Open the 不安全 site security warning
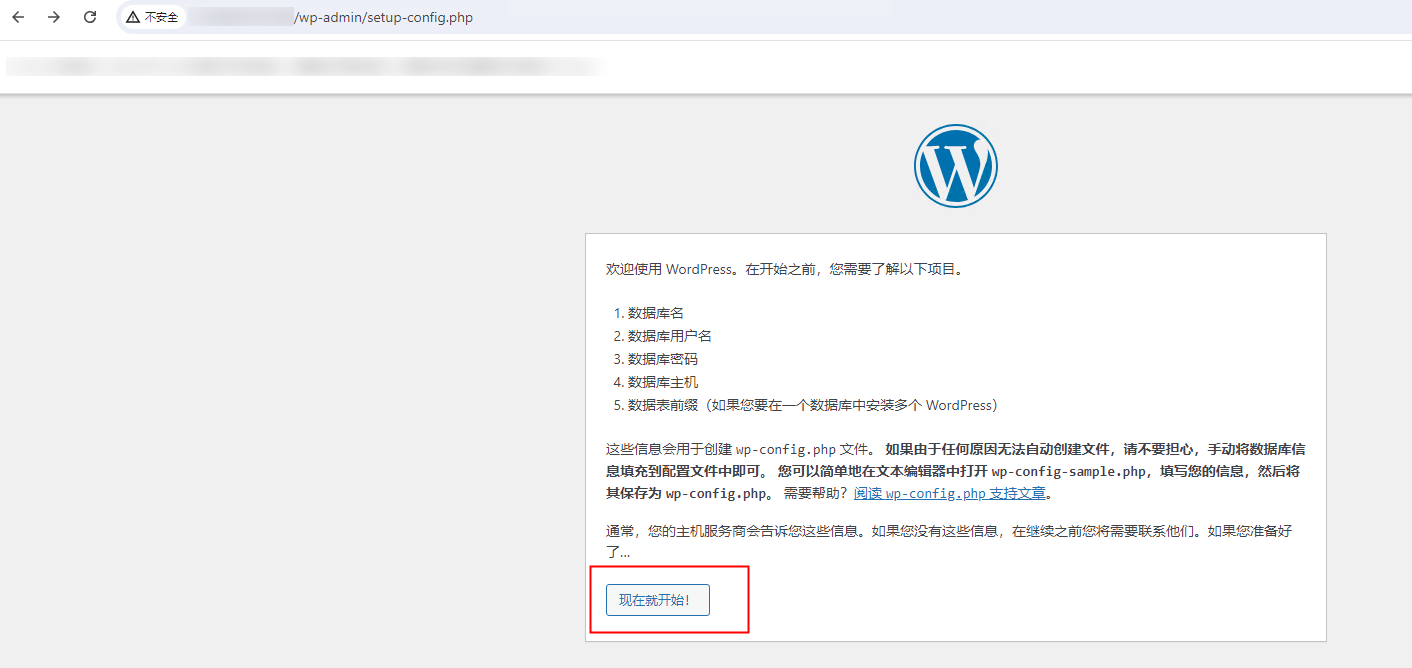The image size is (1412, 668). (x=152, y=17)
